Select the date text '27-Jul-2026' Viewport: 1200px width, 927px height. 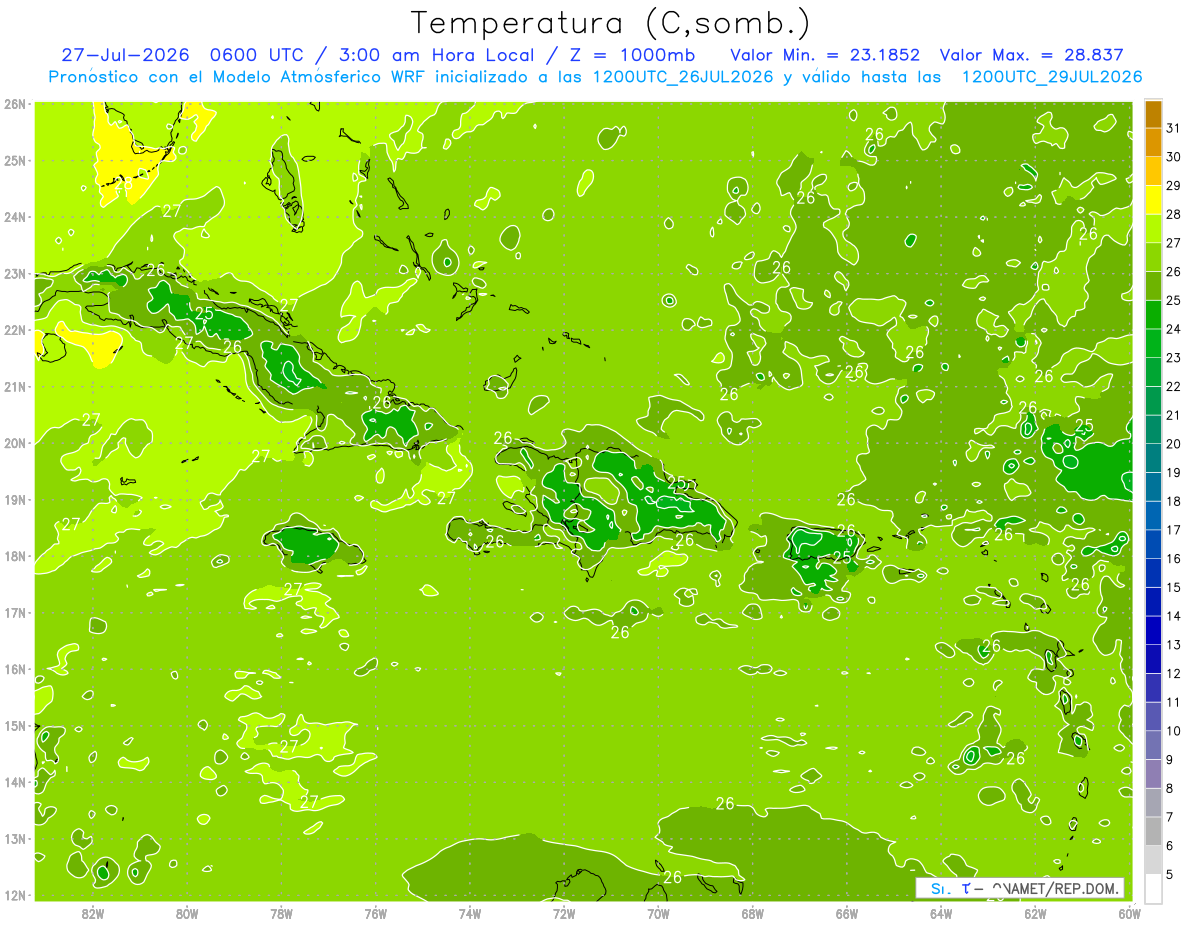click(x=126, y=55)
